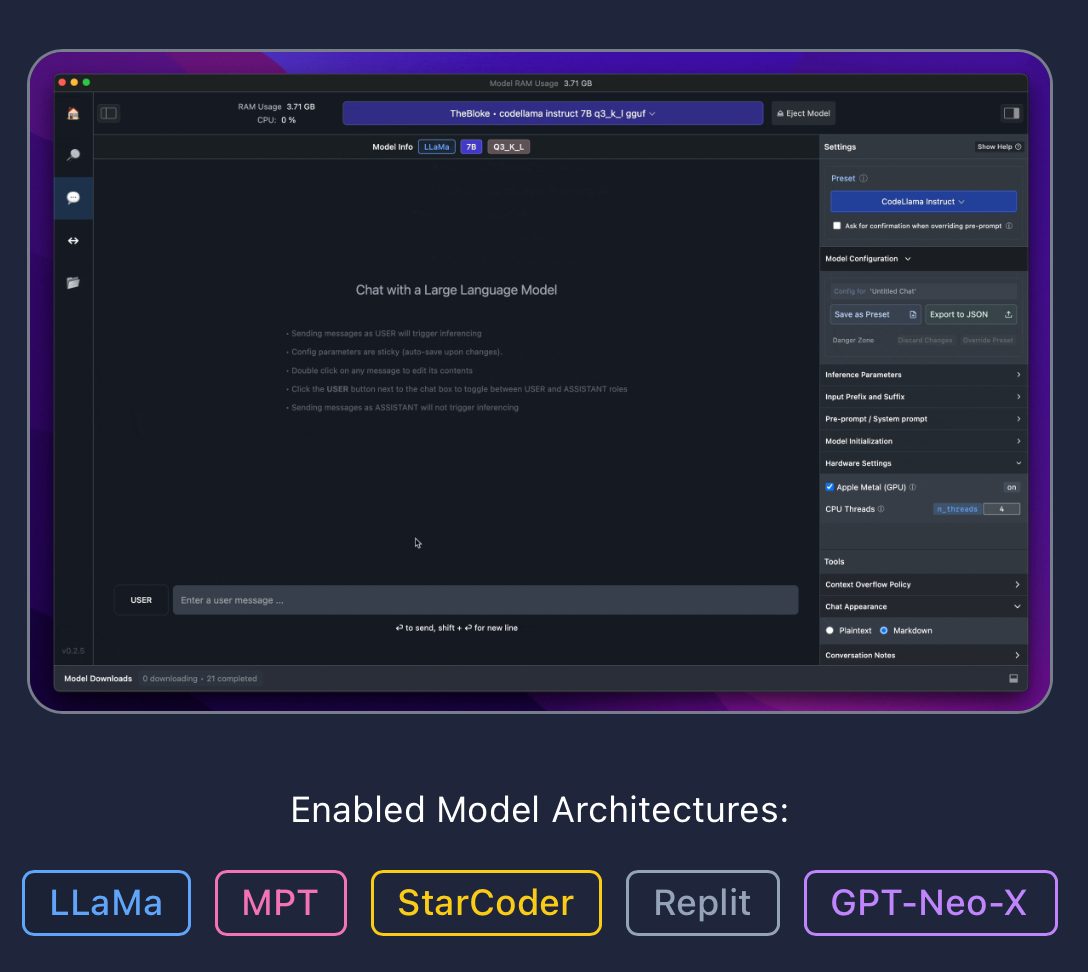Collapse the Model Configuration section
Image resolution: width=1088 pixels, height=972 pixels.
coord(923,259)
